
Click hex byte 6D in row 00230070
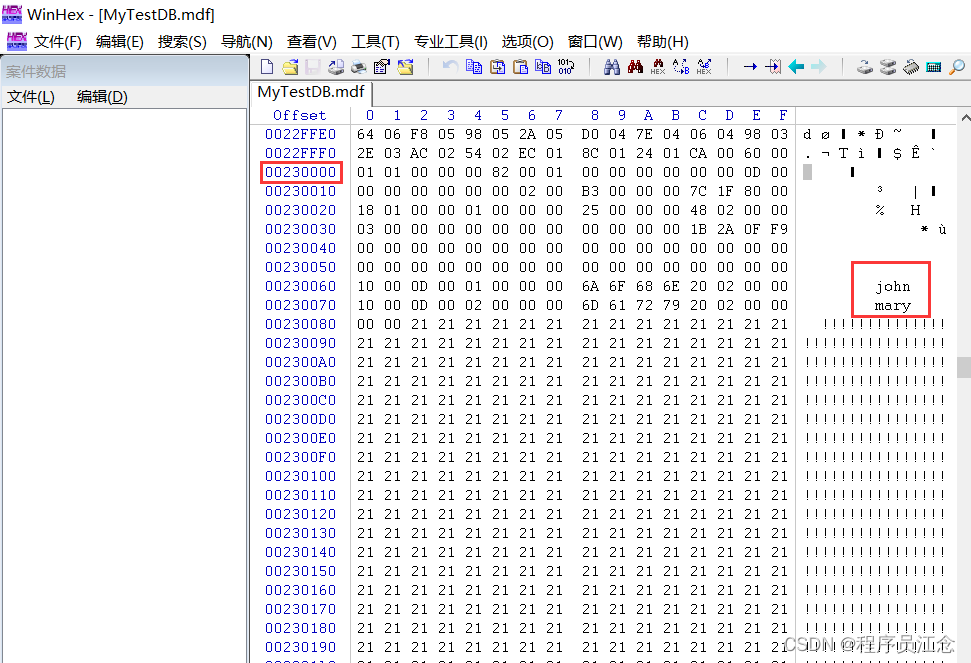(x=590, y=305)
